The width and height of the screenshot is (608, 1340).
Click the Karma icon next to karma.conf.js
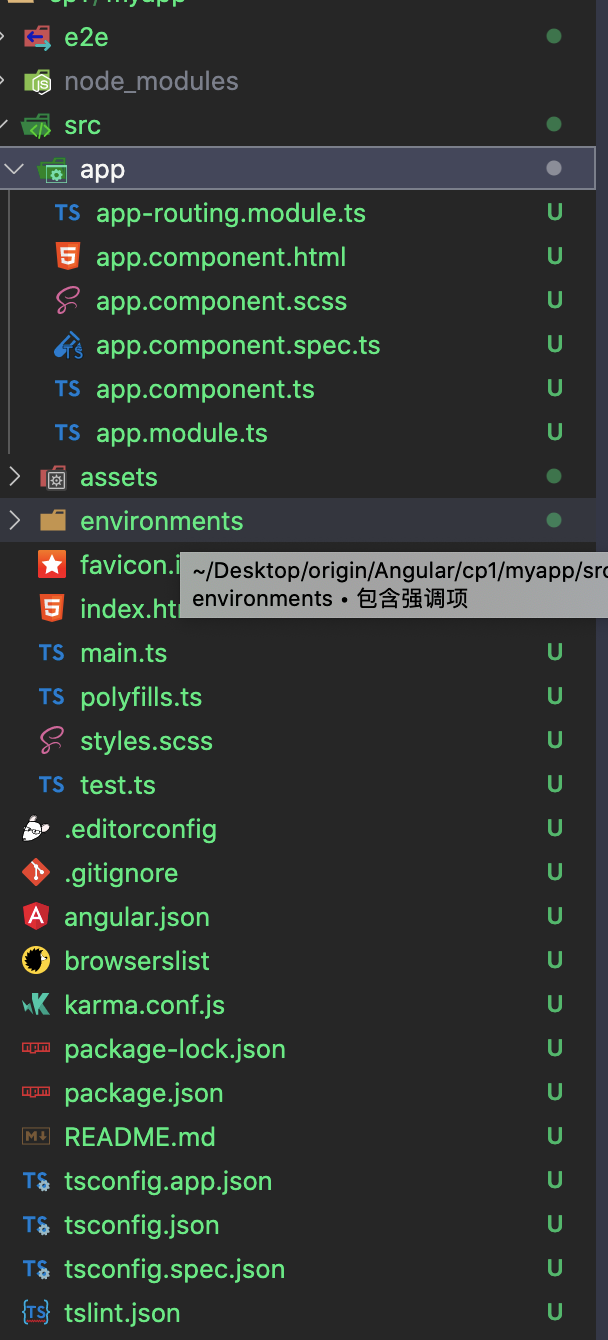coord(36,1005)
